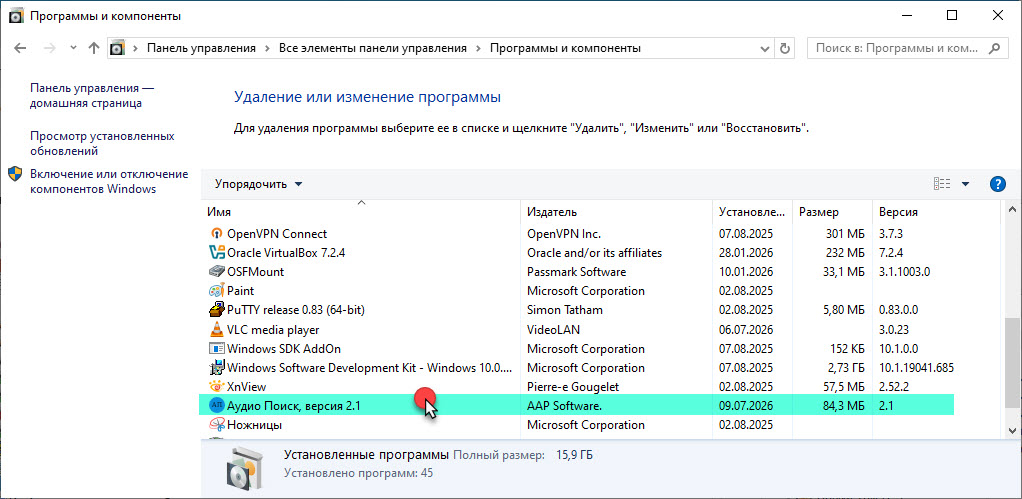Sort by the Размер column header

pos(832,212)
